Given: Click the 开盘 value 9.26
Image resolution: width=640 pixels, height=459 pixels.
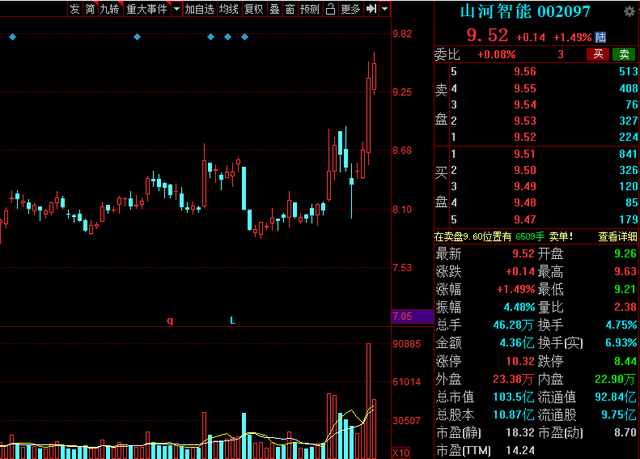Looking at the screenshot, I should 625,254.
